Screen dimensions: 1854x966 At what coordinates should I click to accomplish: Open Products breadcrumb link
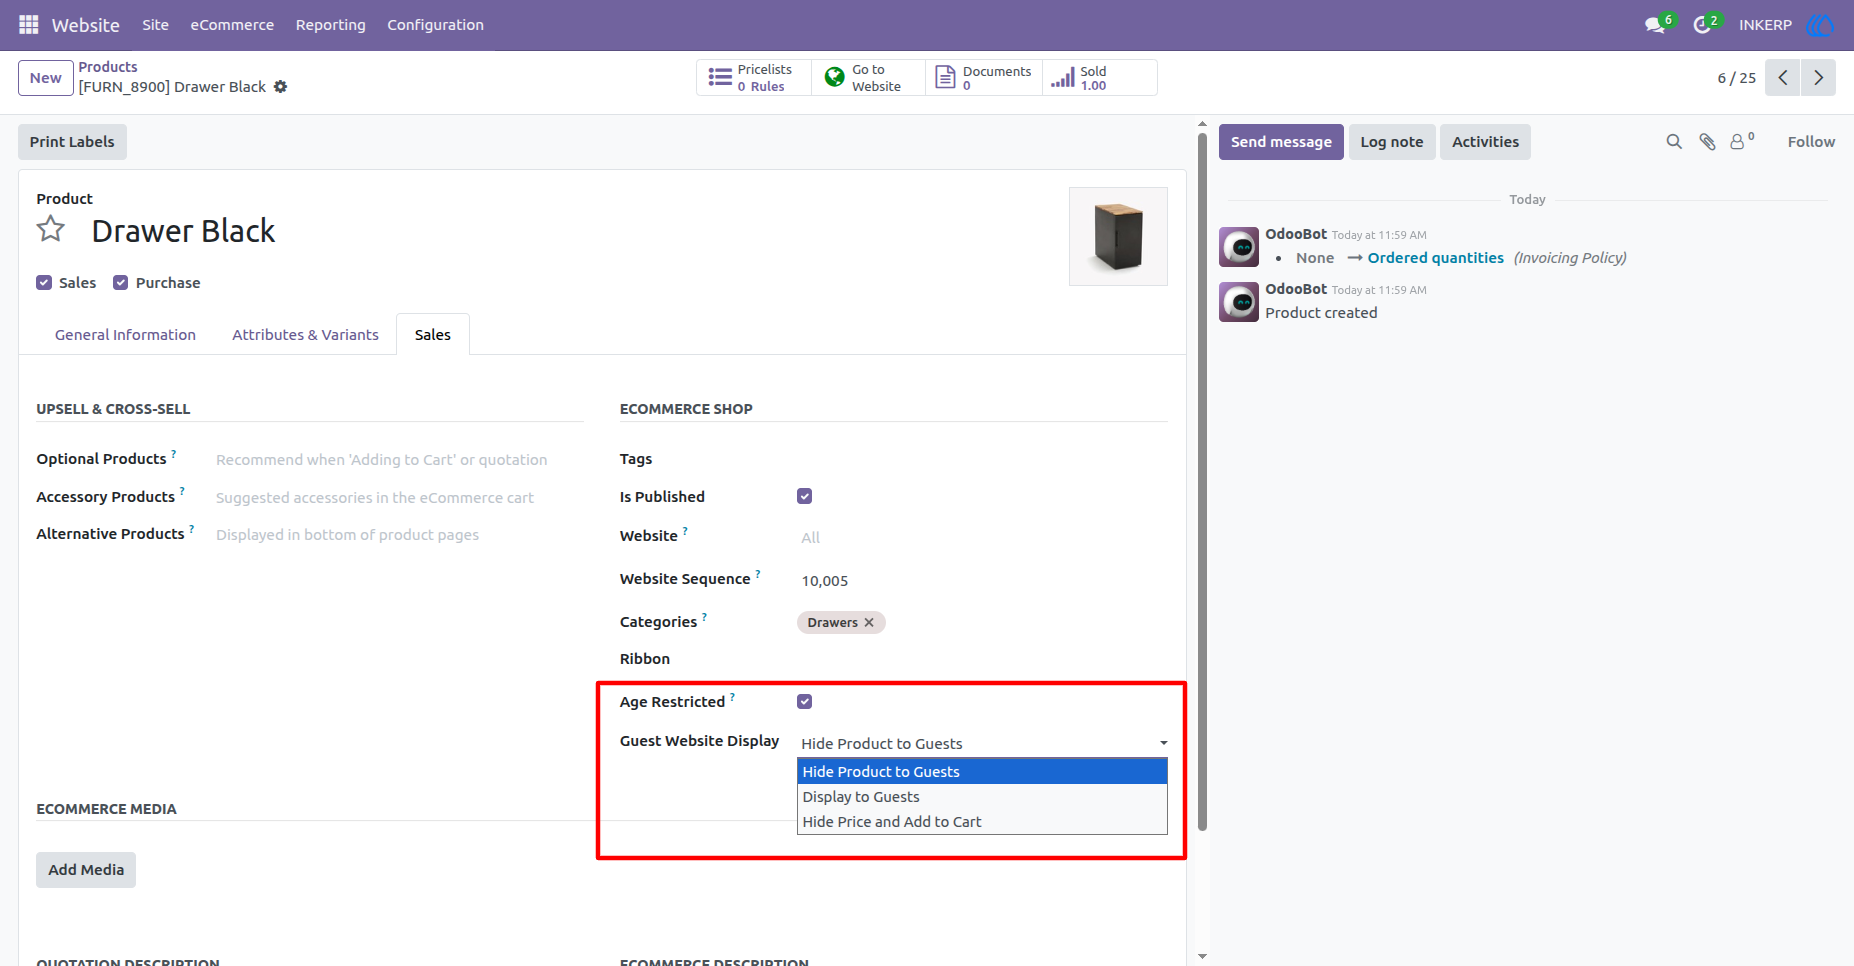pos(108,67)
